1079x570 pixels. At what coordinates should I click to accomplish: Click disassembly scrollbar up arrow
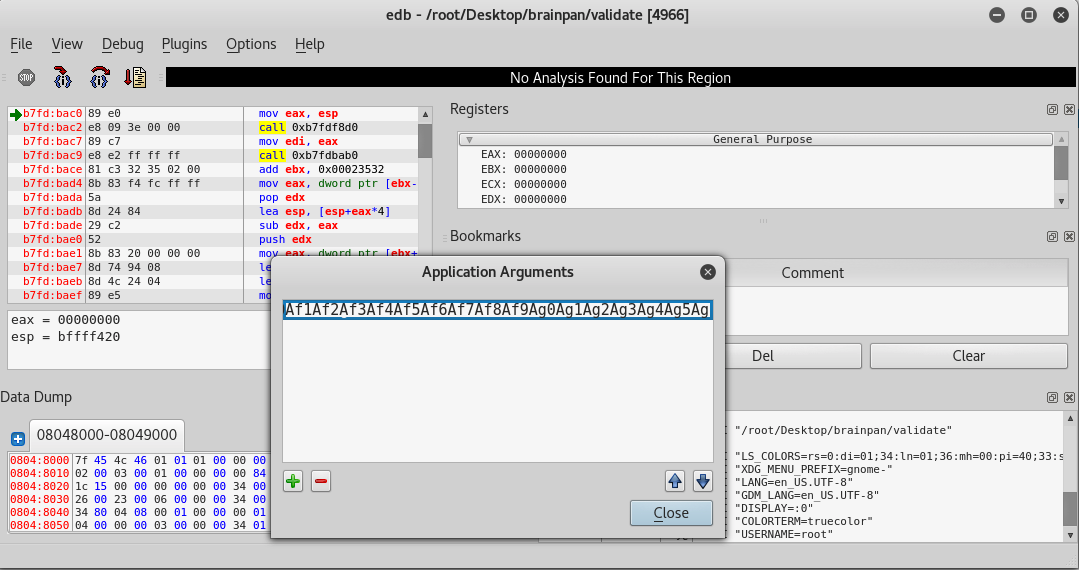point(425,114)
